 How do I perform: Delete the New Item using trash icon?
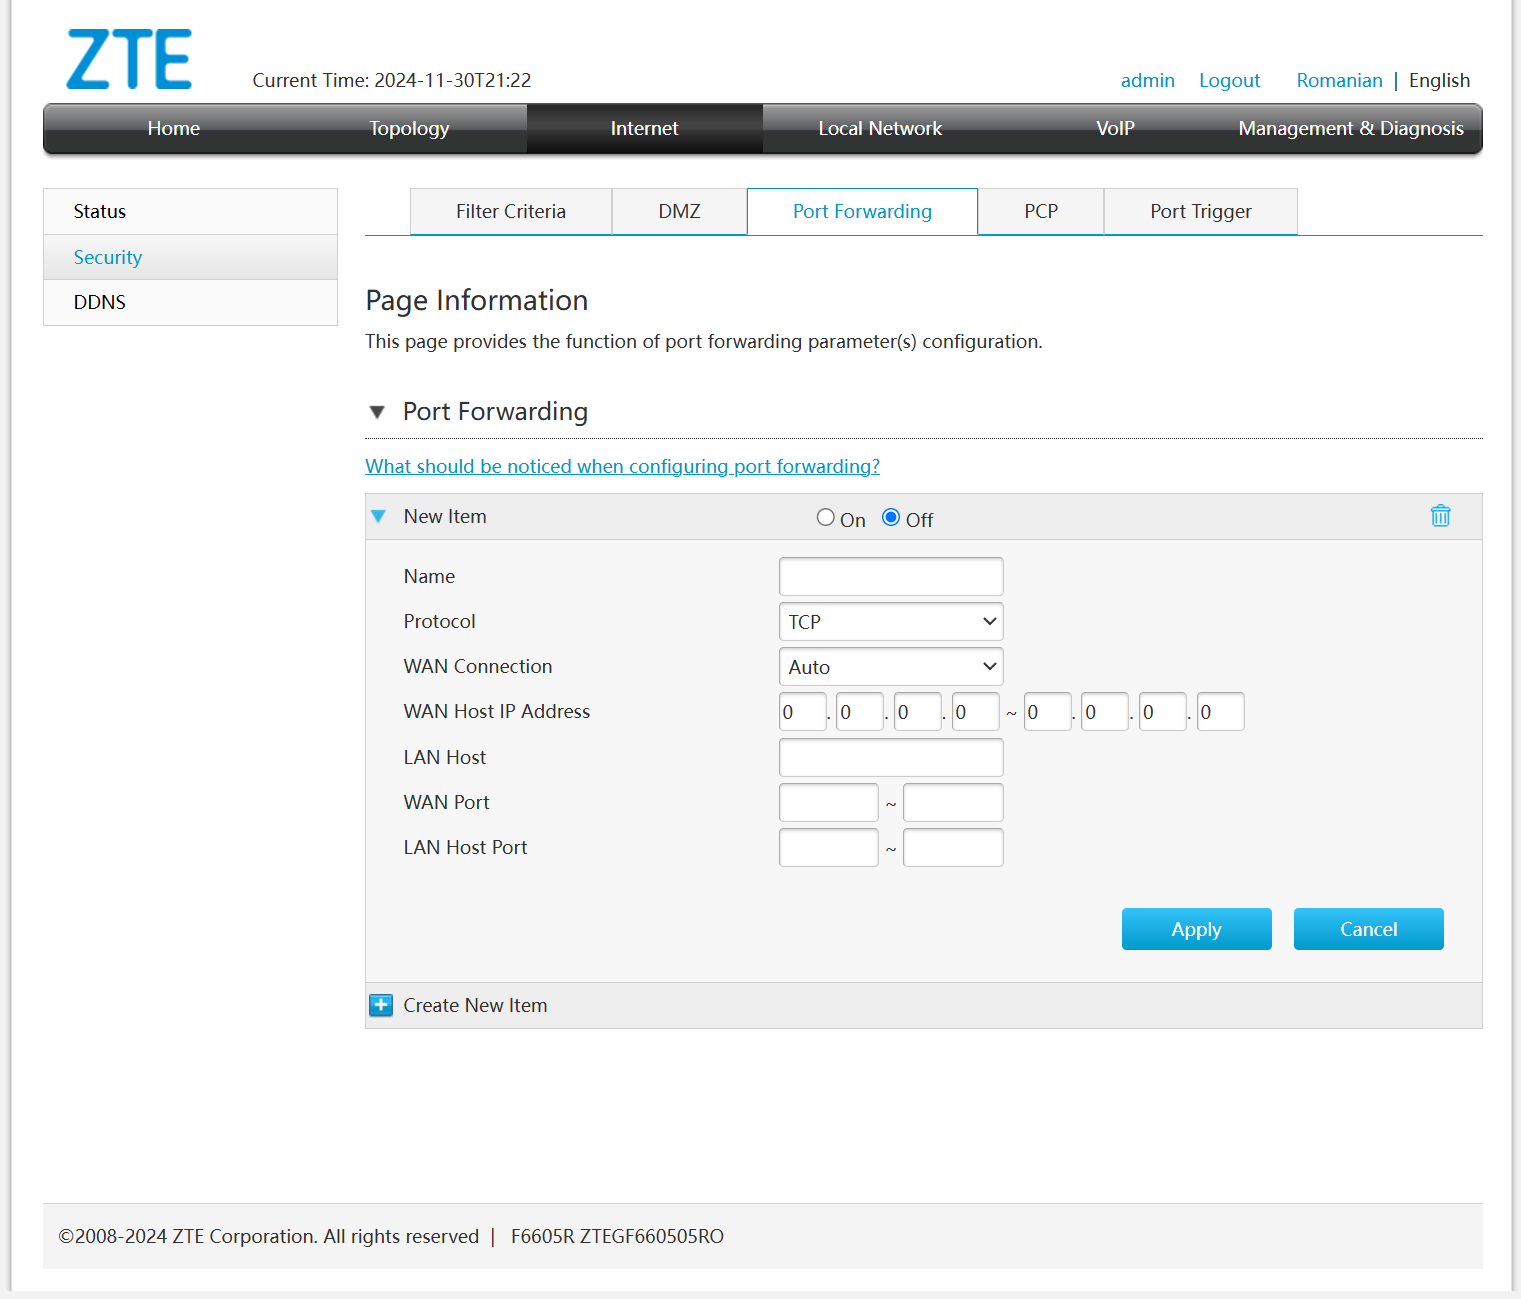point(1440,516)
